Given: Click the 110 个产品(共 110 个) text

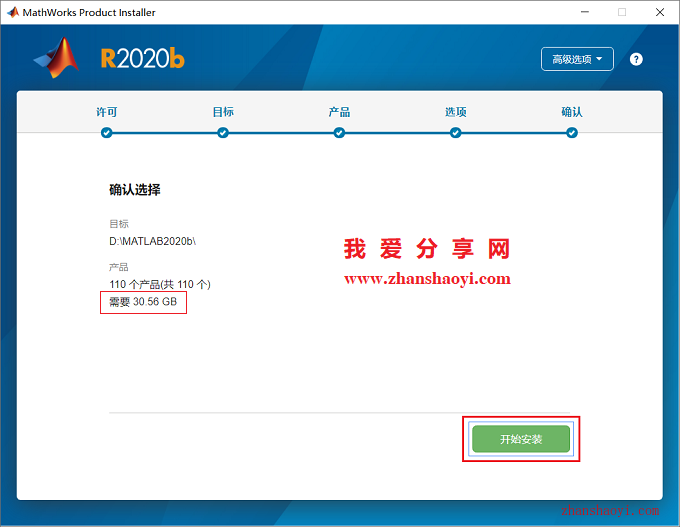Looking at the screenshot, I should click(160, 285).
